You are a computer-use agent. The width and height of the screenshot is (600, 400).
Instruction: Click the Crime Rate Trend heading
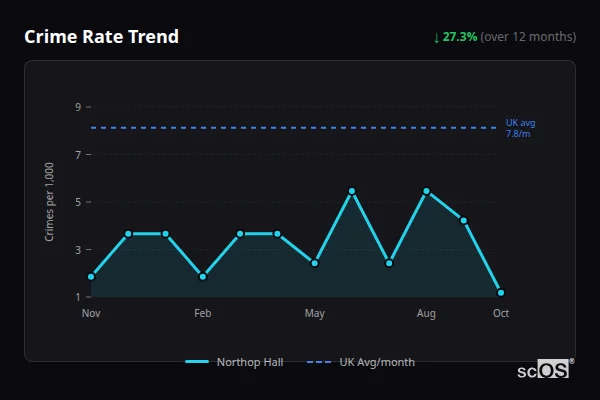[101, 37]
